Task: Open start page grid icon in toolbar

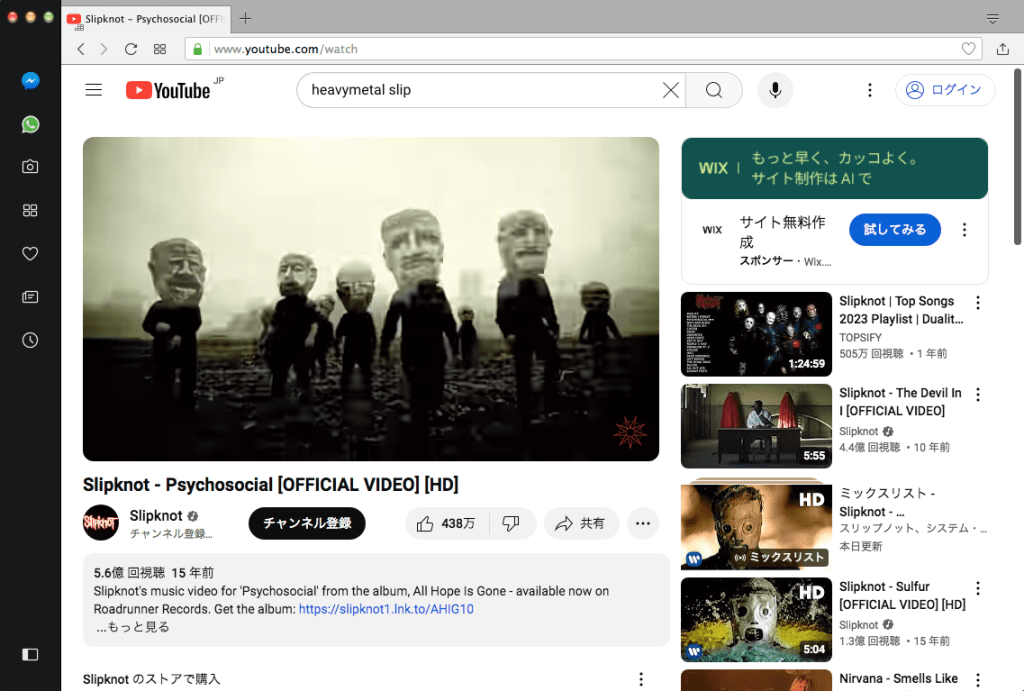Action: pos(160,49)
